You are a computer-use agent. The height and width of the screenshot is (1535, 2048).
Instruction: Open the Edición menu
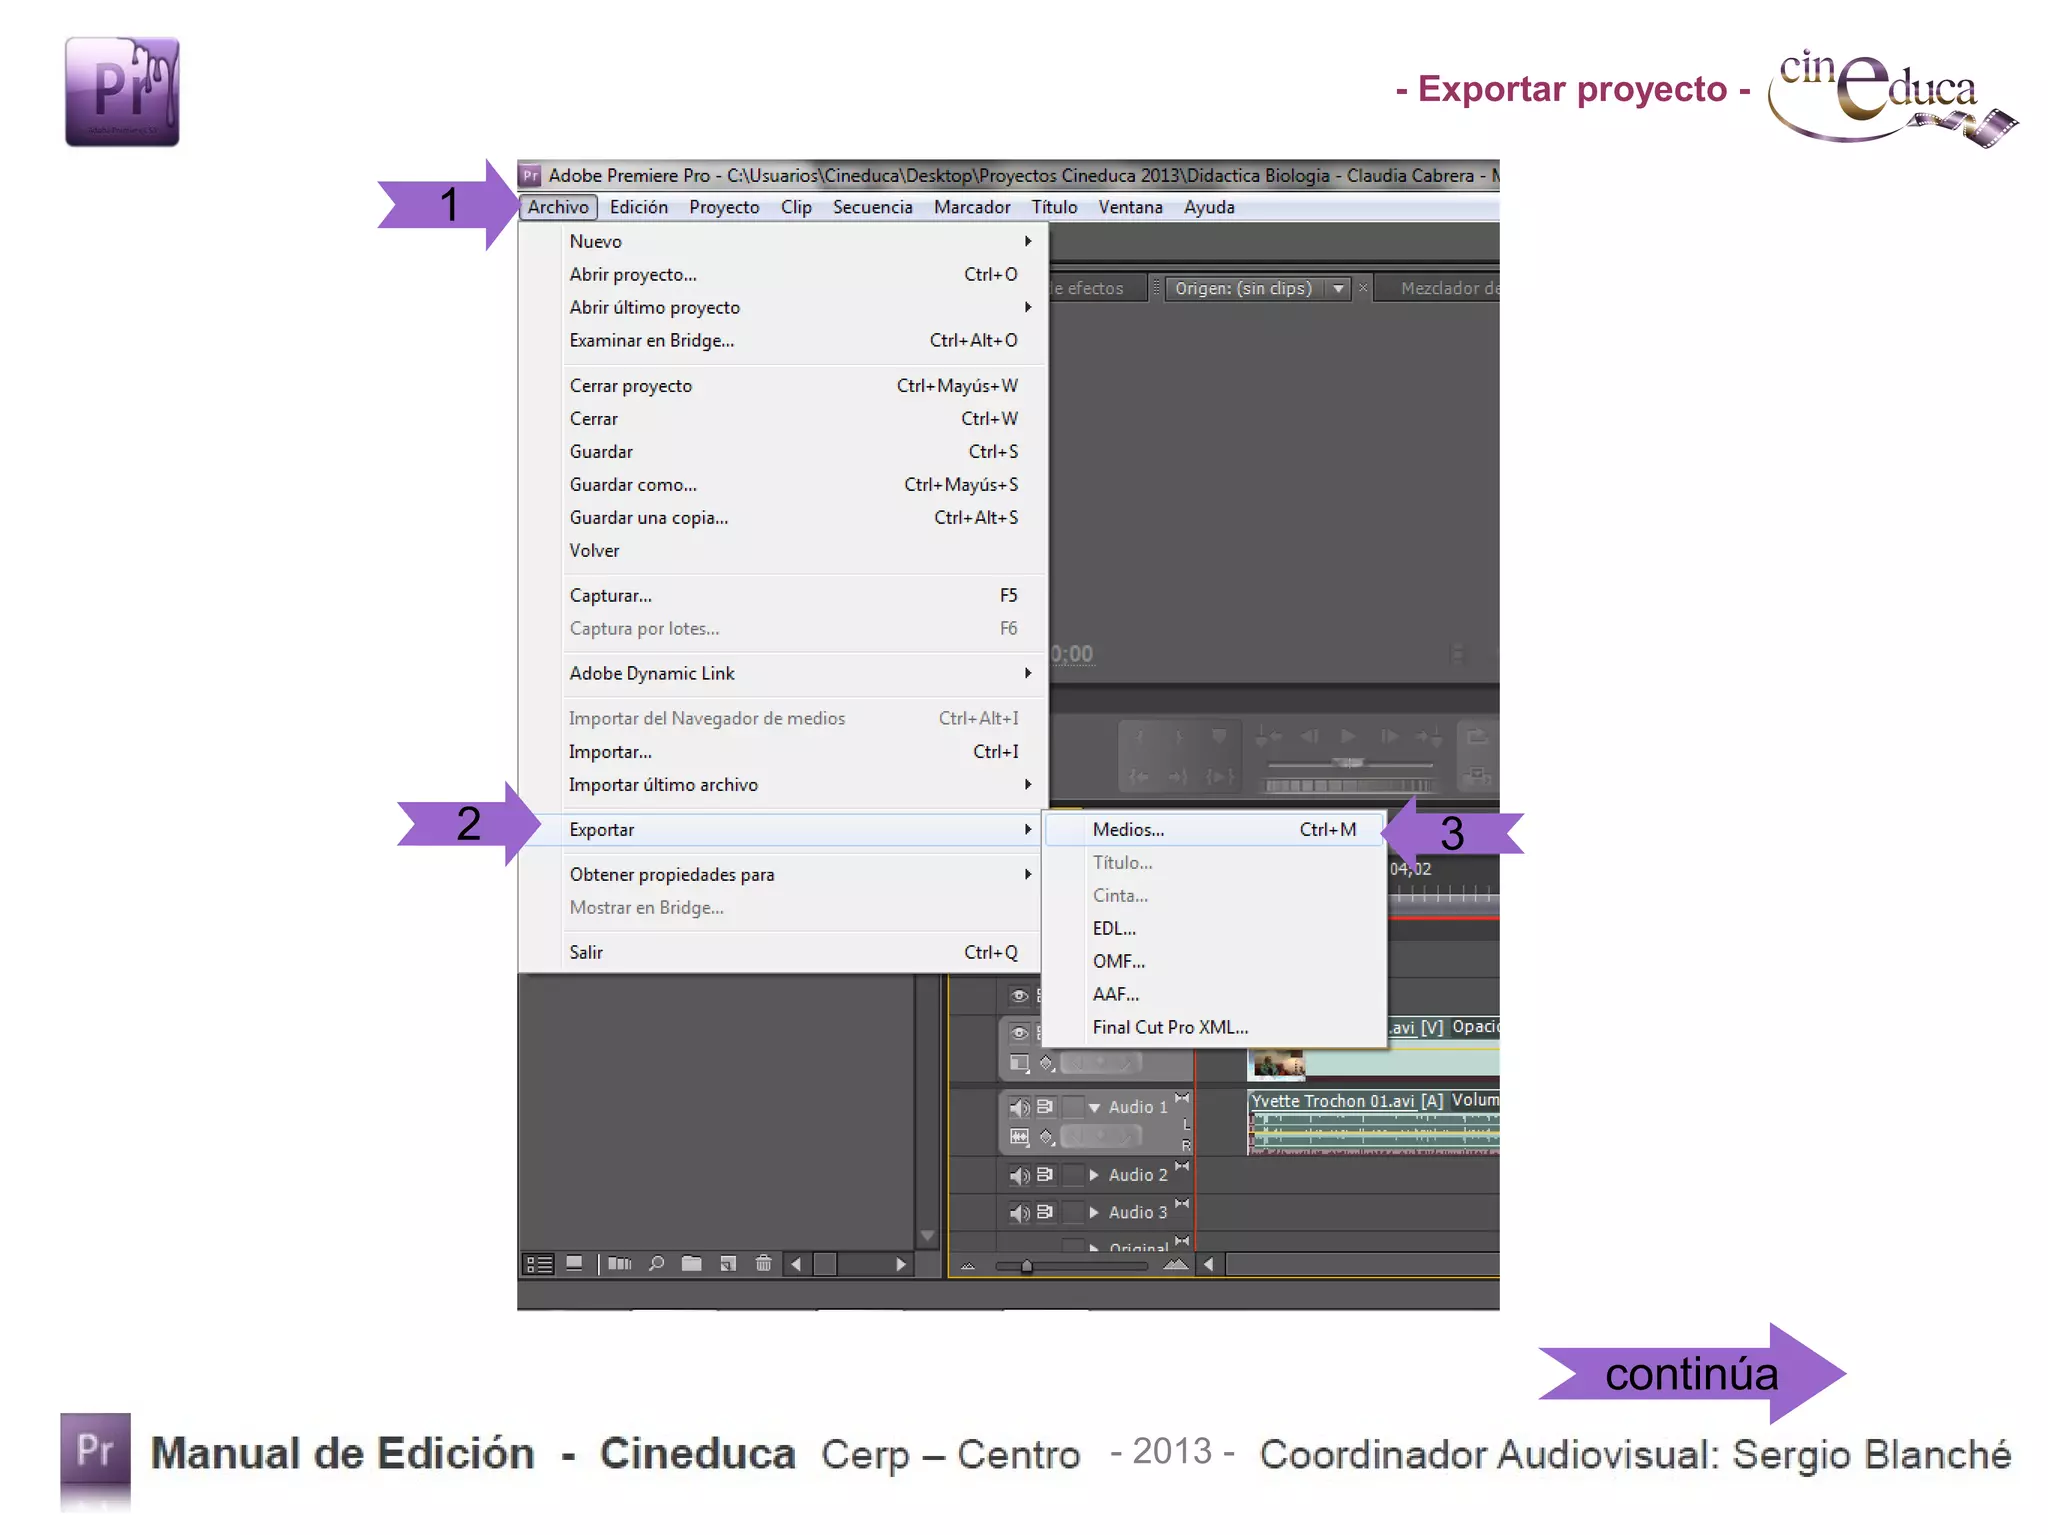pos(639,207)
